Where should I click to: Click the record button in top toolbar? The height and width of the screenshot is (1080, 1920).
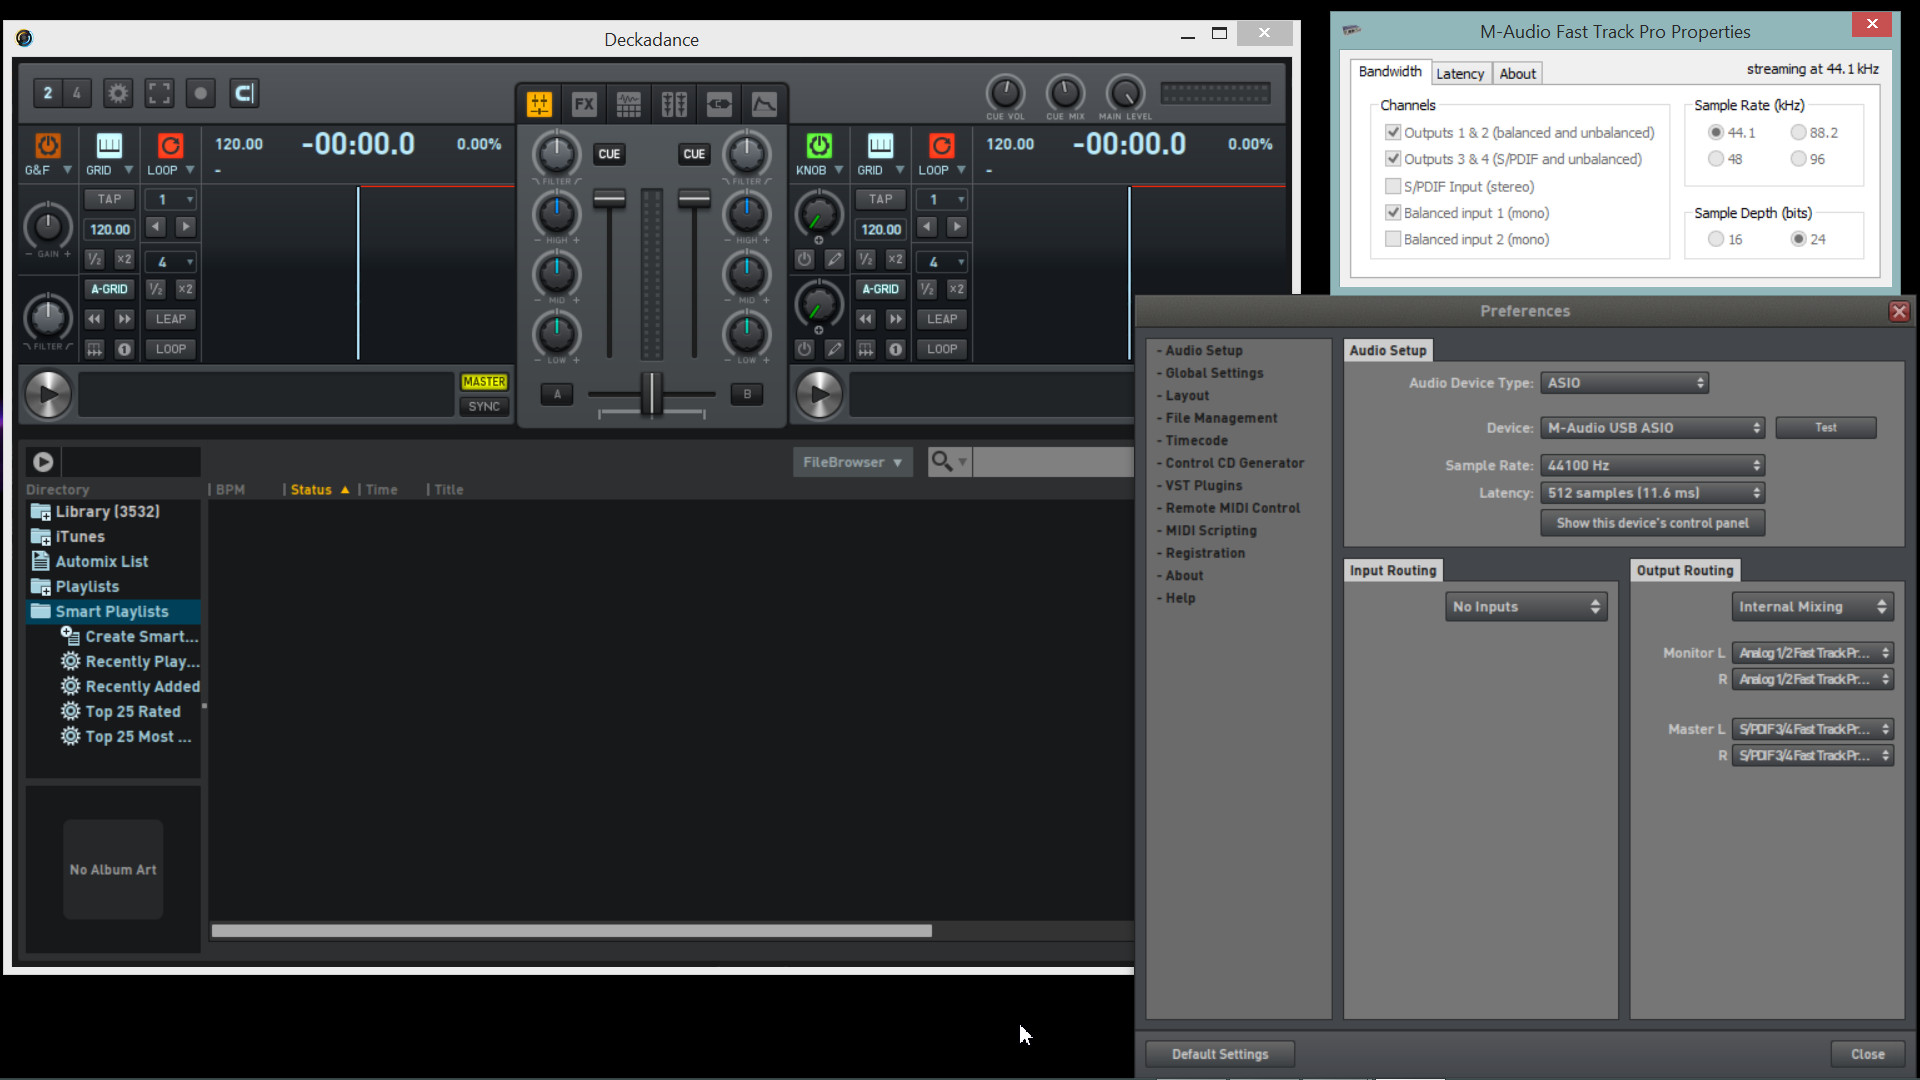tap(201, 93)
